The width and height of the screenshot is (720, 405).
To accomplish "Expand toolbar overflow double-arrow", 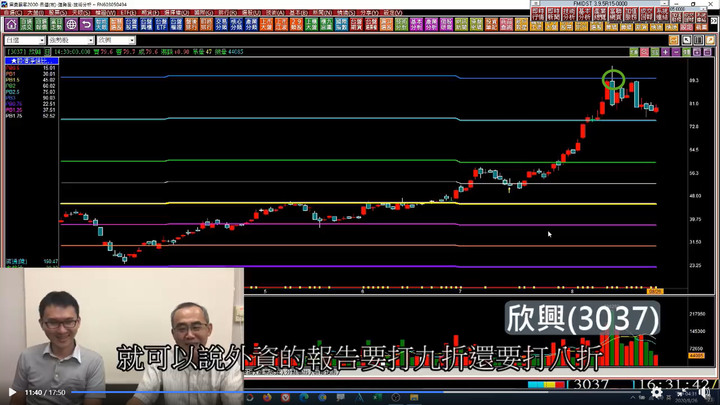I will pyautogui.click(x=714, y=21).
